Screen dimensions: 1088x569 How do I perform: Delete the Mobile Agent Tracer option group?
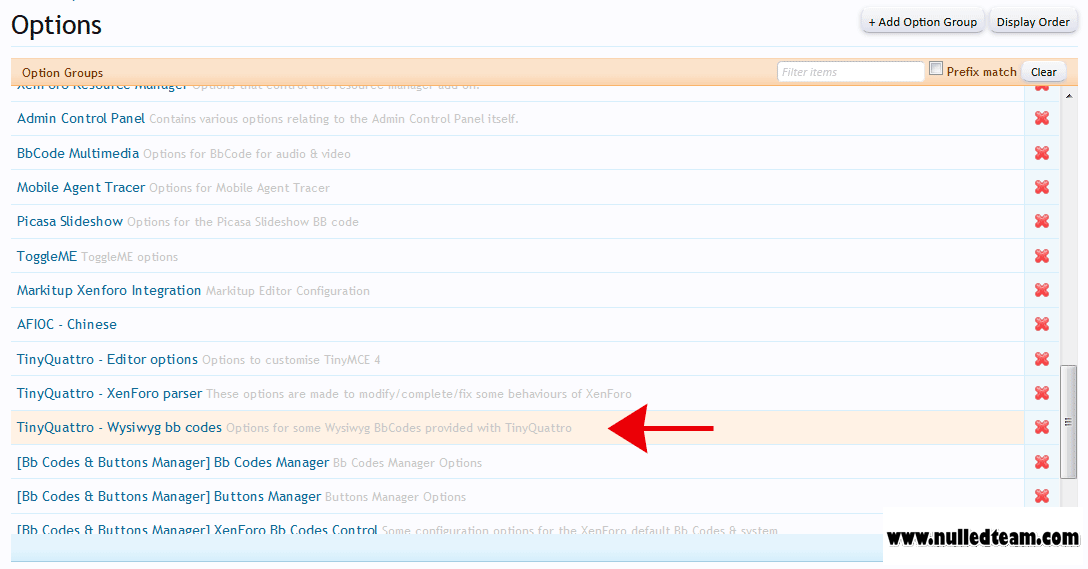[1042, 187]
